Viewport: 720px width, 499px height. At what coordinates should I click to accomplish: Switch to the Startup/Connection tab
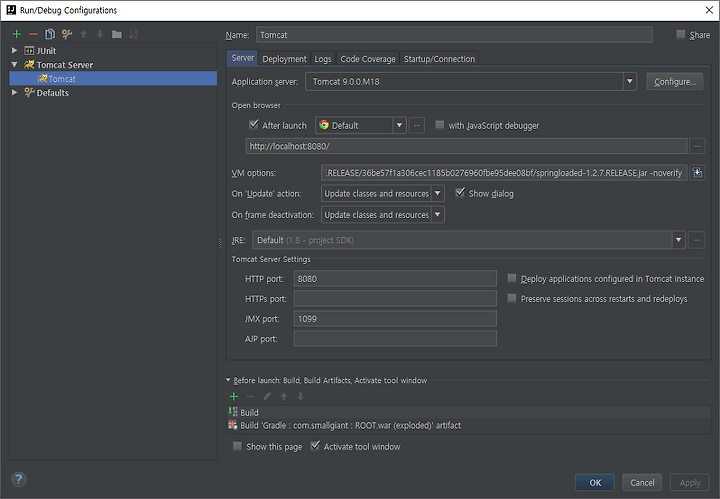coord(439,59)
